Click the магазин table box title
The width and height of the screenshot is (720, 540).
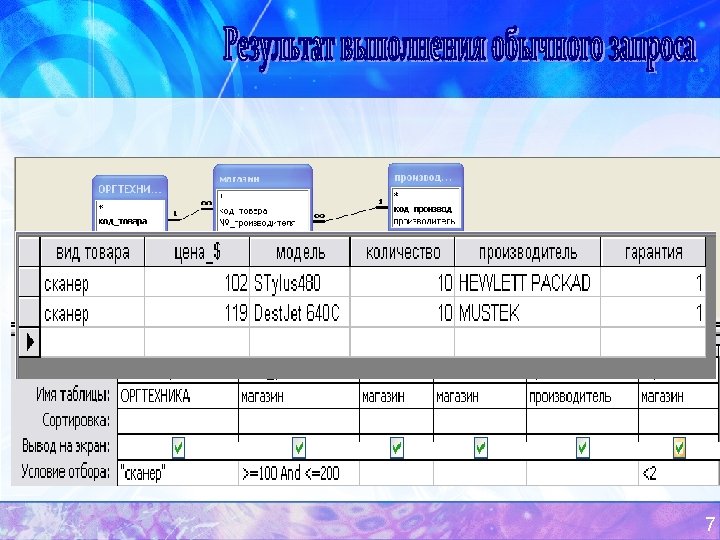coord(263,179)
